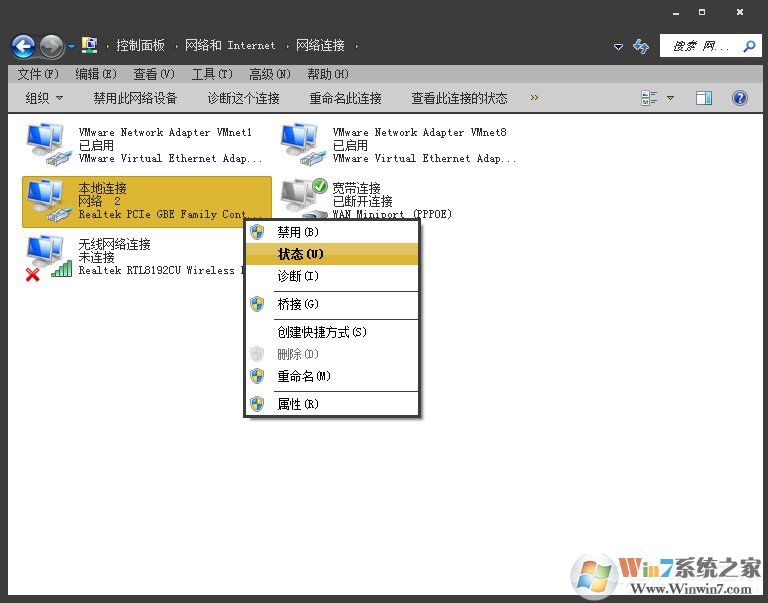768x603 pixels.
Task: Click the '未连接' status under 无线网络连接
Action: pos(96,257)
